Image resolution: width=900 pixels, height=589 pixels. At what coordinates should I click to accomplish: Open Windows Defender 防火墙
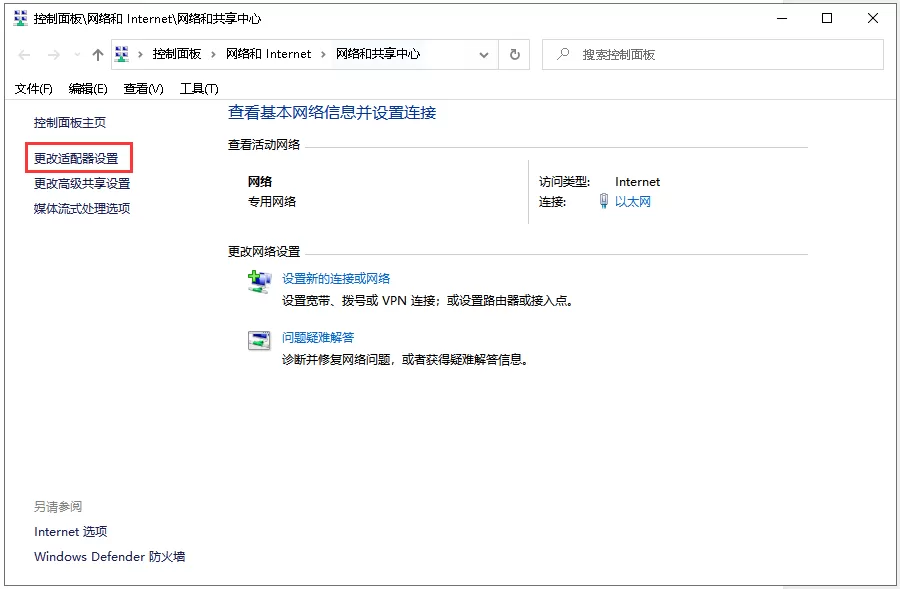click(108, 556)
